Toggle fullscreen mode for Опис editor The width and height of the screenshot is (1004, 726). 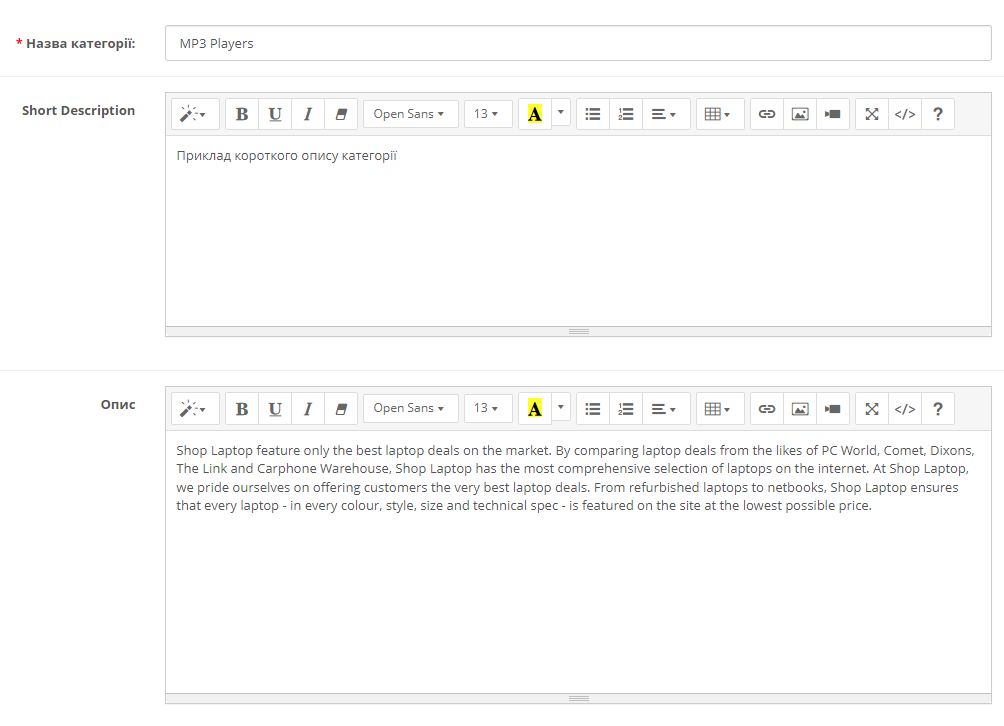coord(872,408)
